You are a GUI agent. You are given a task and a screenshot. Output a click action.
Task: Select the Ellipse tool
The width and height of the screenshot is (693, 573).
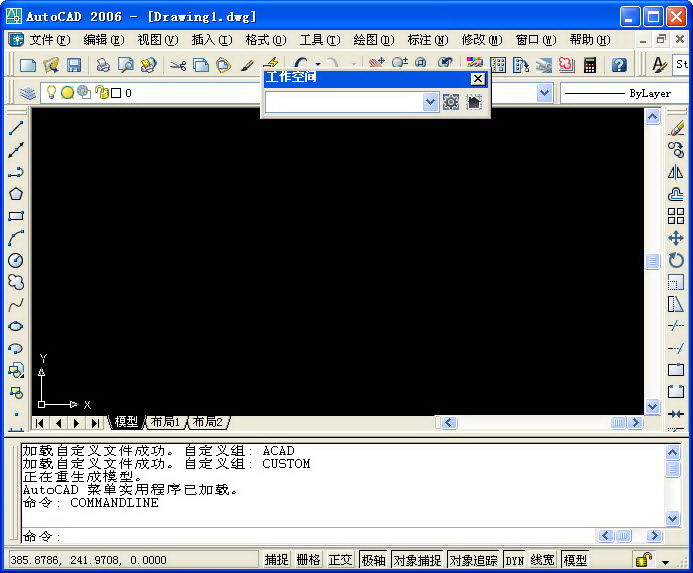point(16,326)
